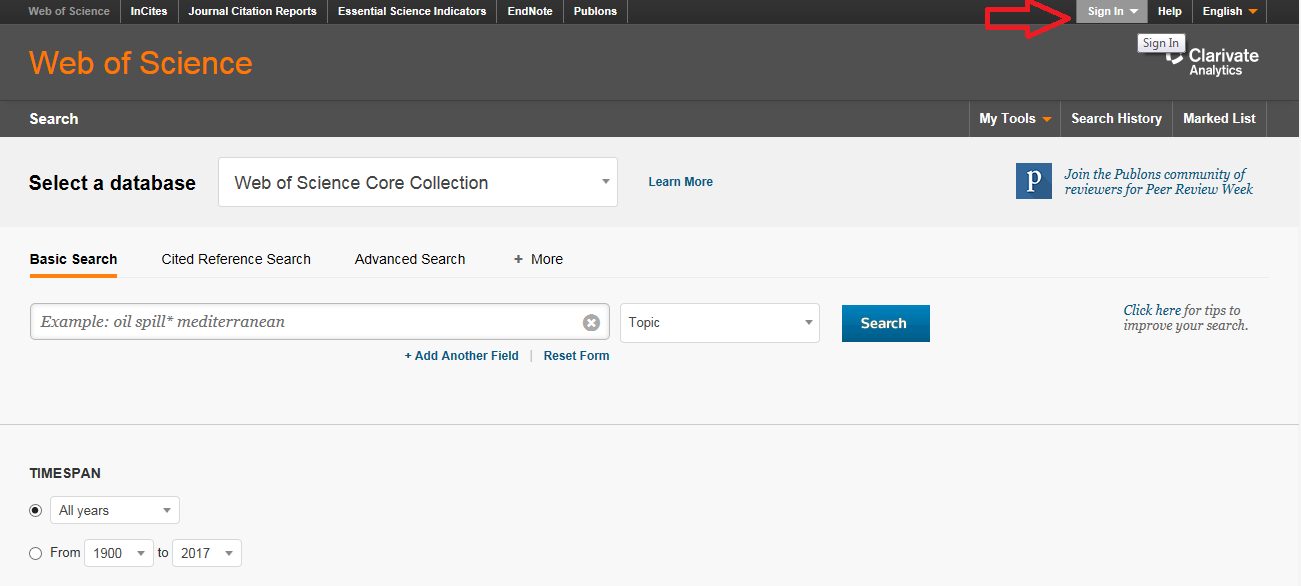Screen dimensions: 1301x586
Task: Open the Topic field dropdown
Action: pos(720,323)
